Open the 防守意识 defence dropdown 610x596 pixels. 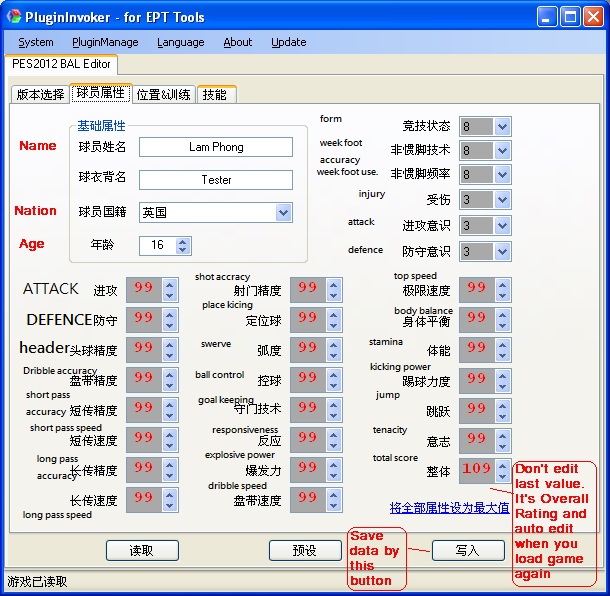[x=502, y=251]
